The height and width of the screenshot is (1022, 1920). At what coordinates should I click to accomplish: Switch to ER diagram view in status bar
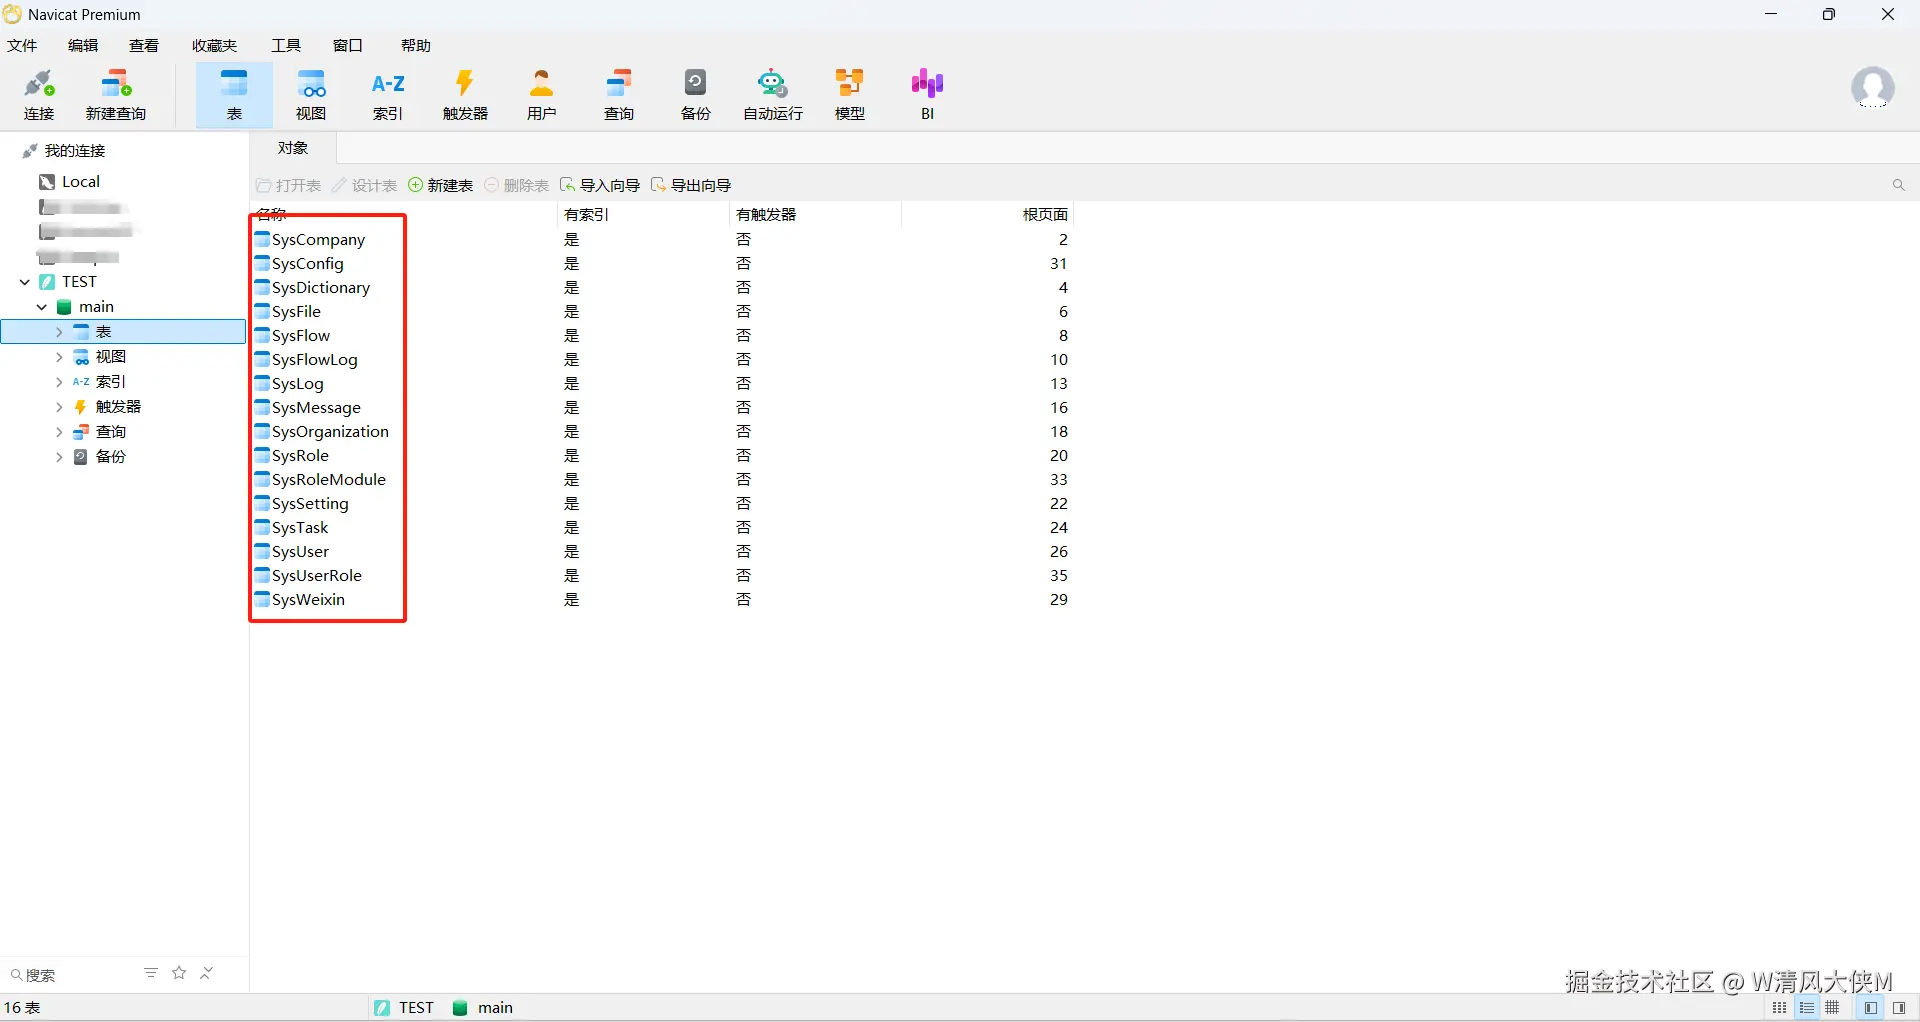pyautogui.click(x=1832, y=1008)
